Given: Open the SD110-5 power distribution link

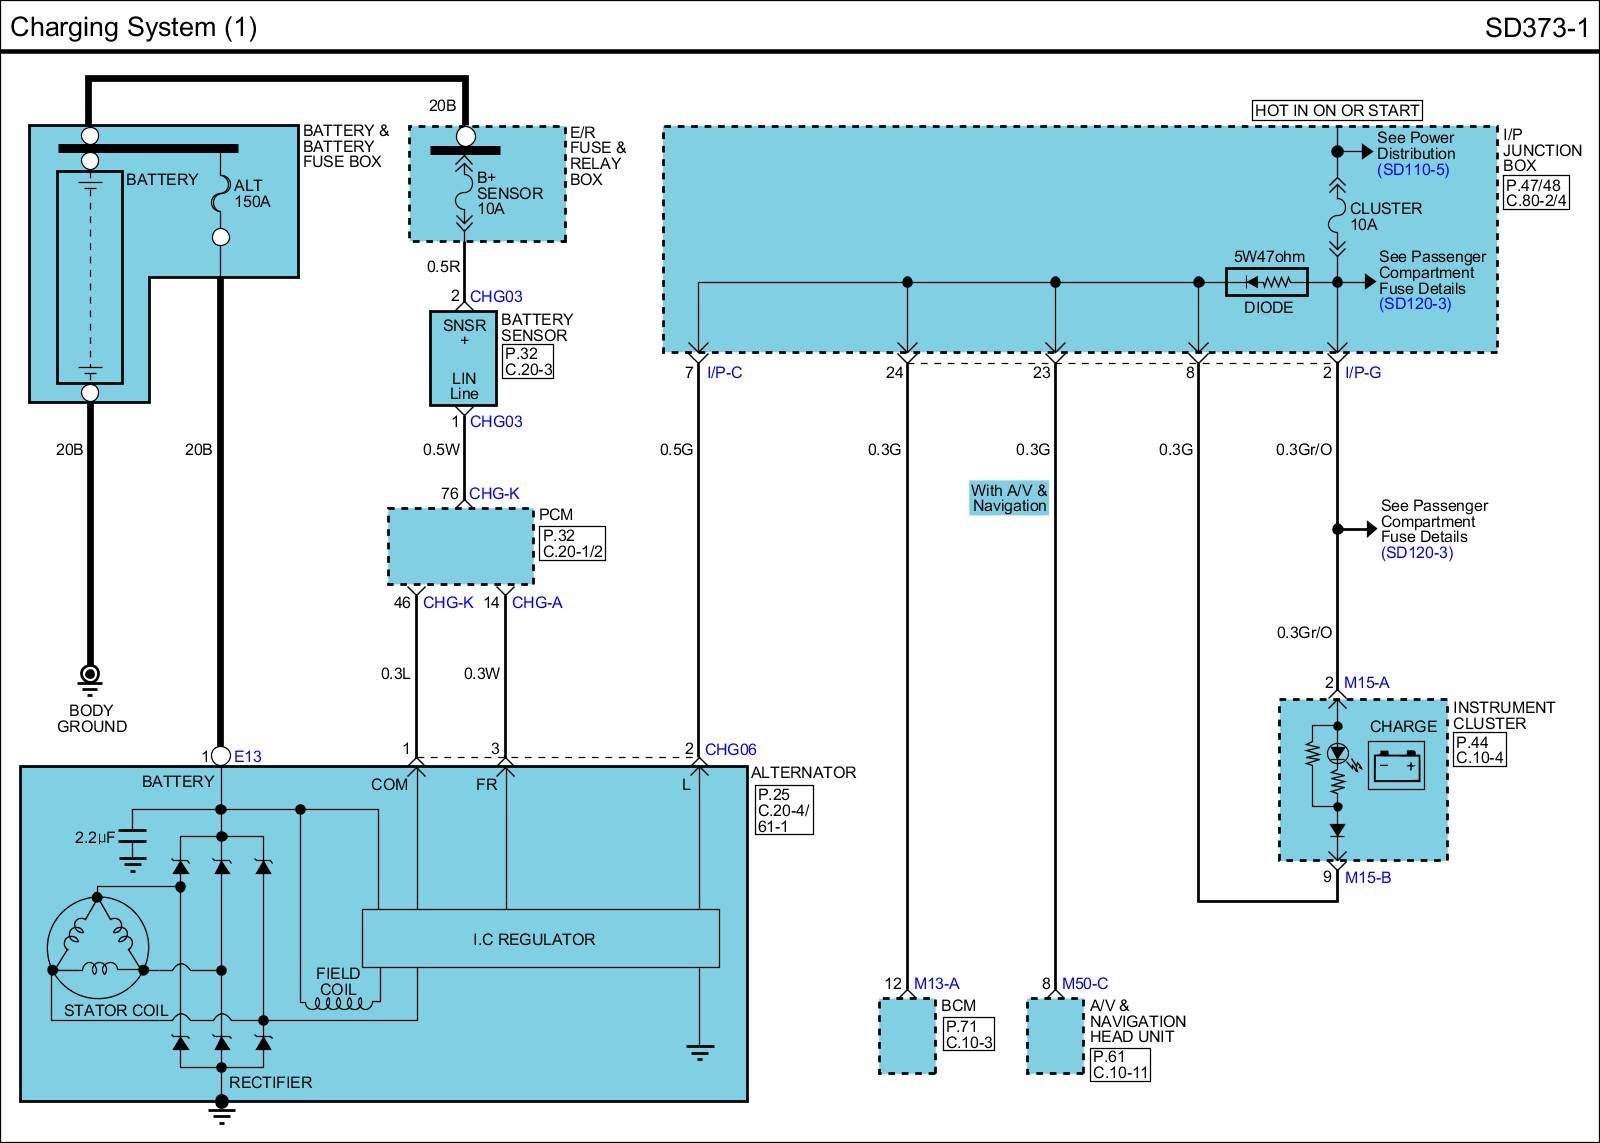Looking at the screenshot, I should click(1412, 170).
